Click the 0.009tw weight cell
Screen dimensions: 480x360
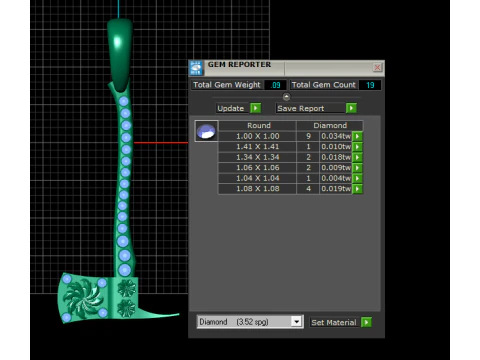[x=336, y=168]
